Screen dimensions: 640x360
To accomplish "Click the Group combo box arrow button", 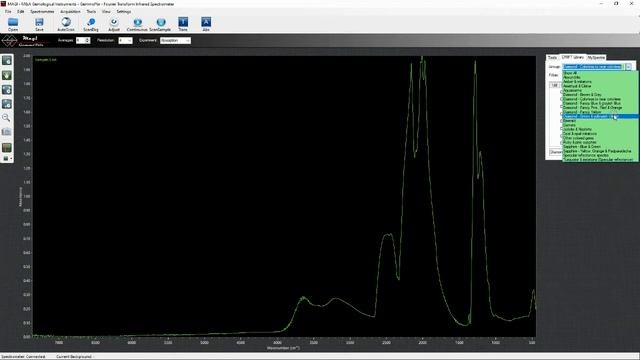I will point(629,67).
